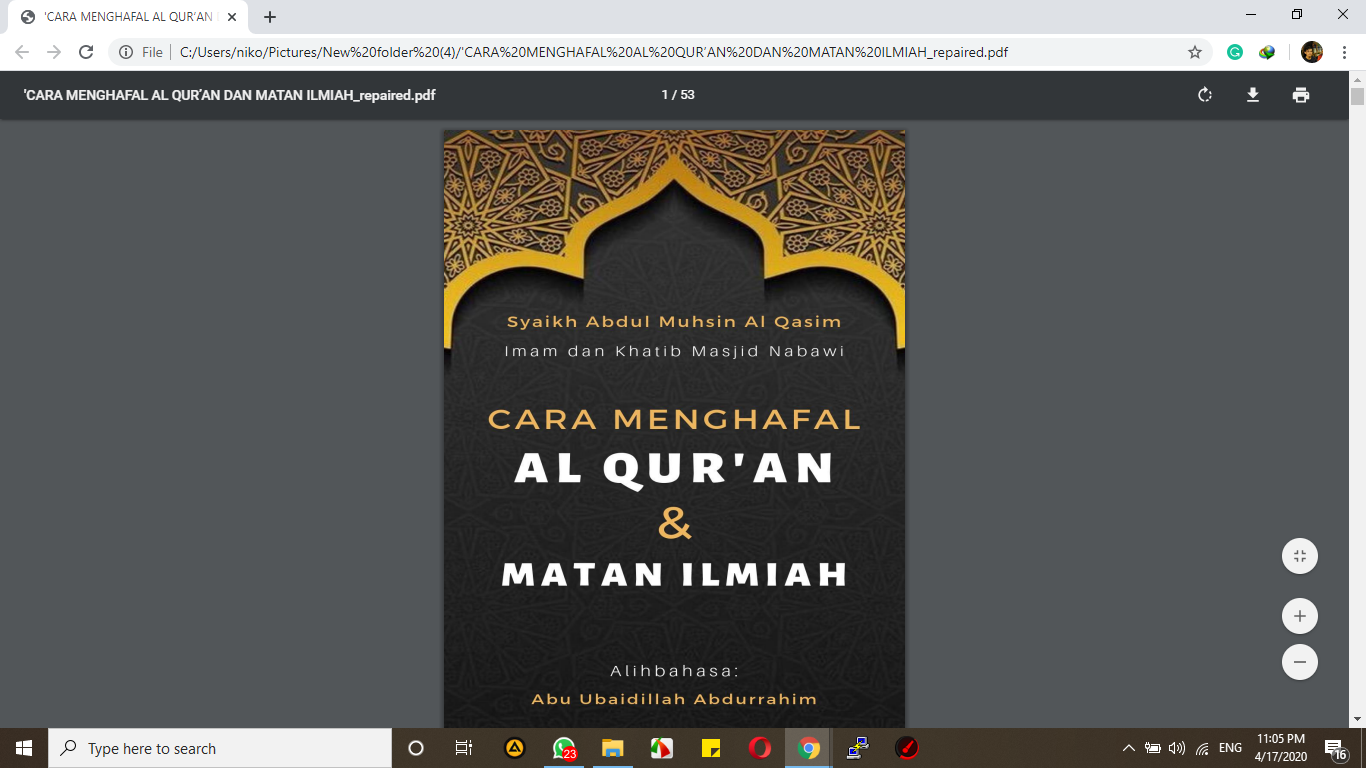Viewport: 1366px width, 768px height.
Task: Open the Opera browser from taskbar
Action: pos(760,748)
